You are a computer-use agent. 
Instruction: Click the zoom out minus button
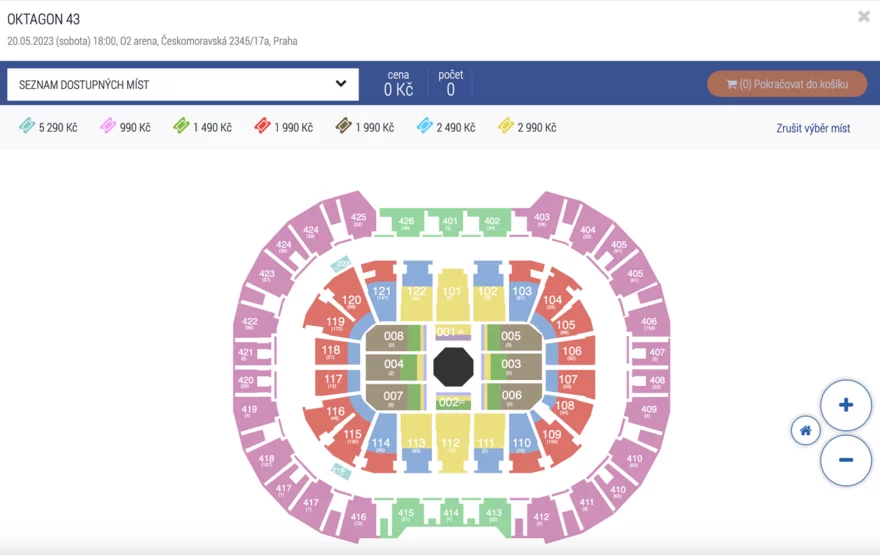(846, 460)
